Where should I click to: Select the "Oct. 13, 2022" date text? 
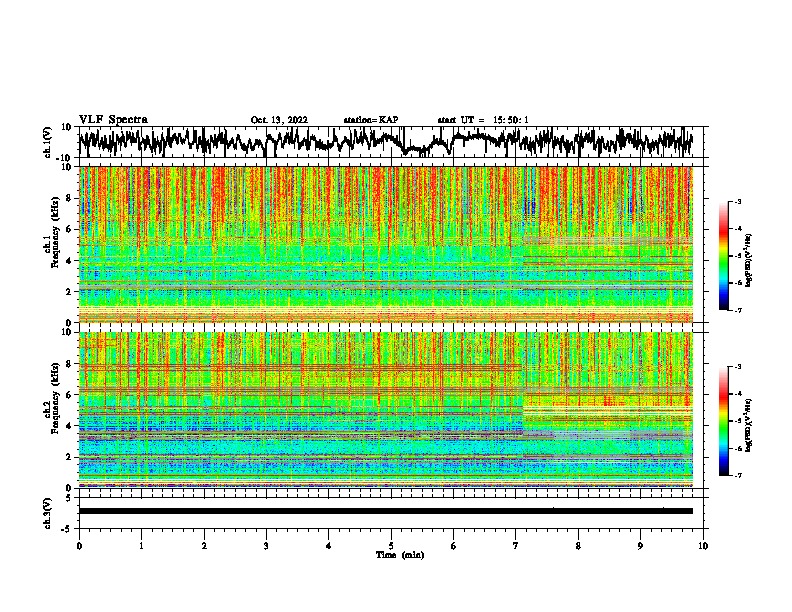(279, 120)
